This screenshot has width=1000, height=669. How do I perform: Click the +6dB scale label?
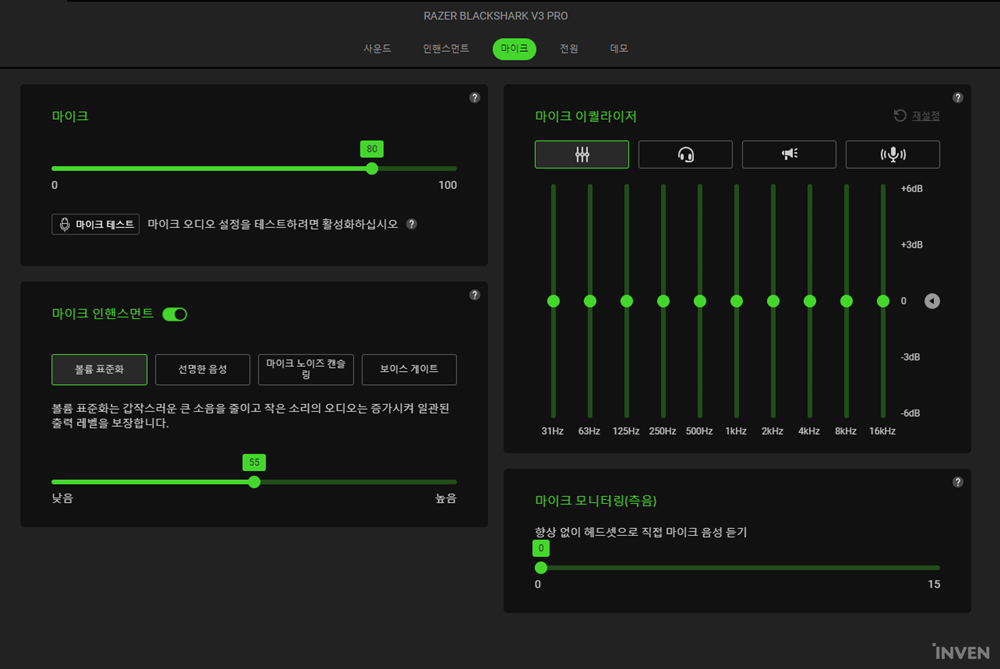pos(911,189)
